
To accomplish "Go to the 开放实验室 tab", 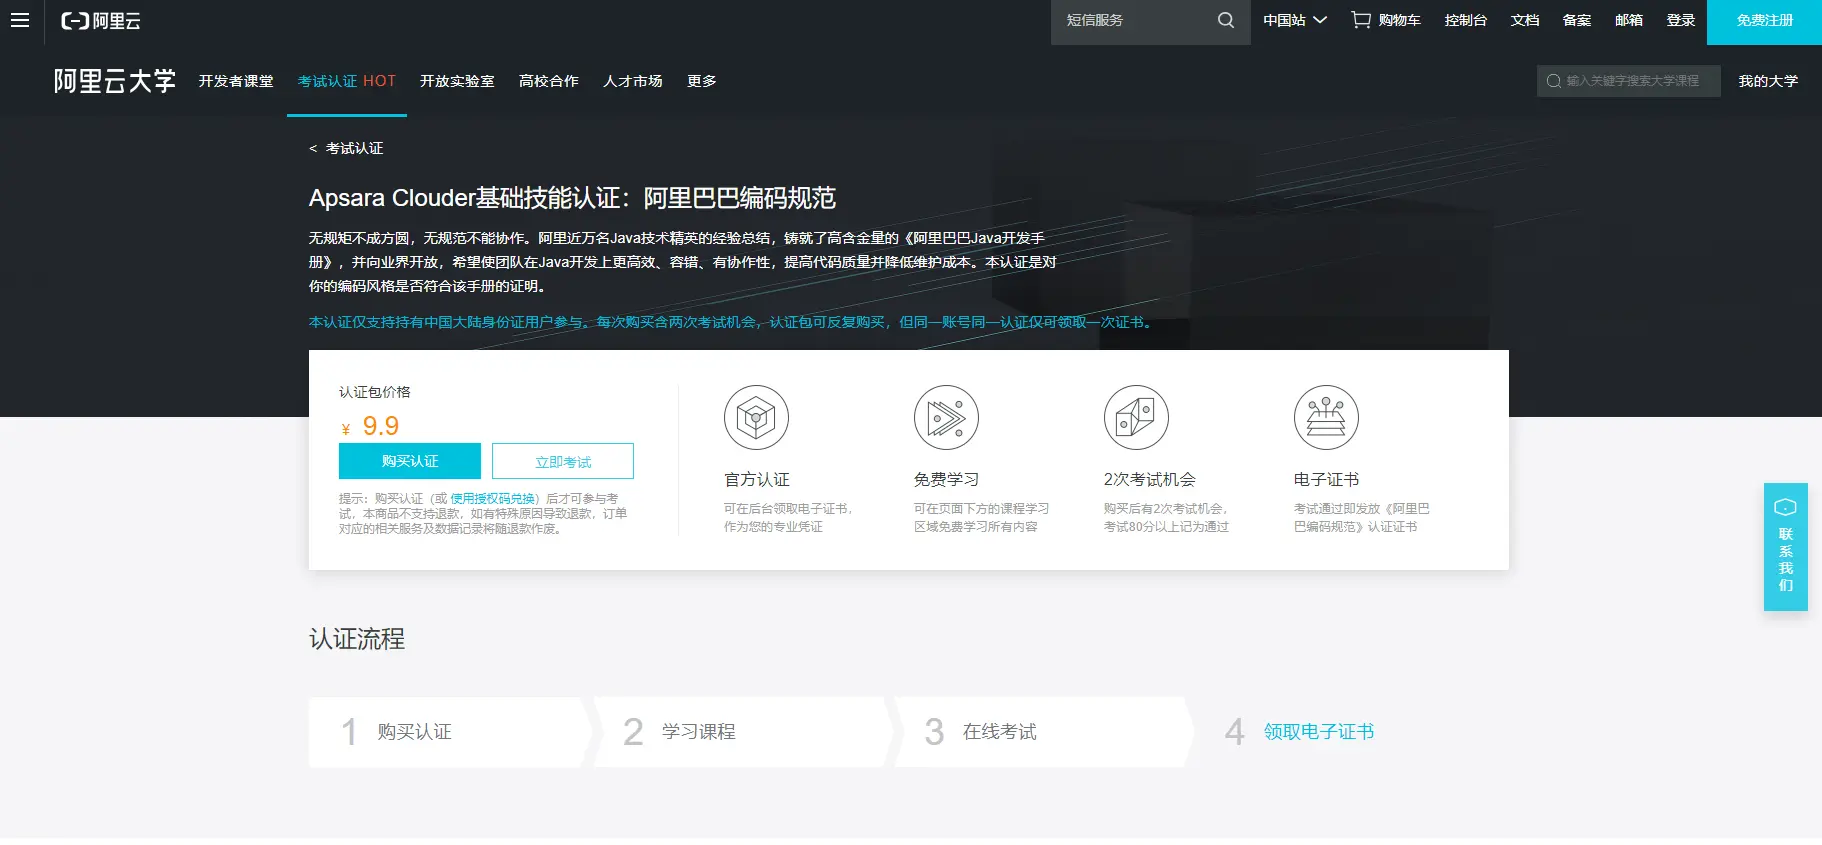I will (x=457, y=81).
